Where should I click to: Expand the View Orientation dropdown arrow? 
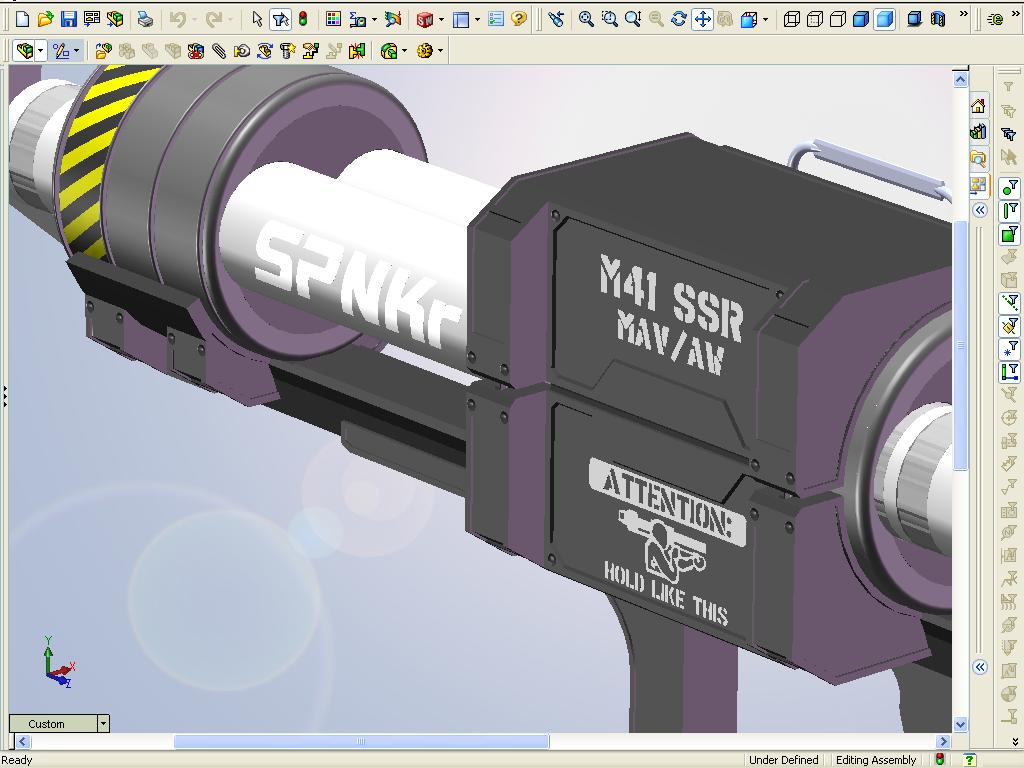[766, 19]
